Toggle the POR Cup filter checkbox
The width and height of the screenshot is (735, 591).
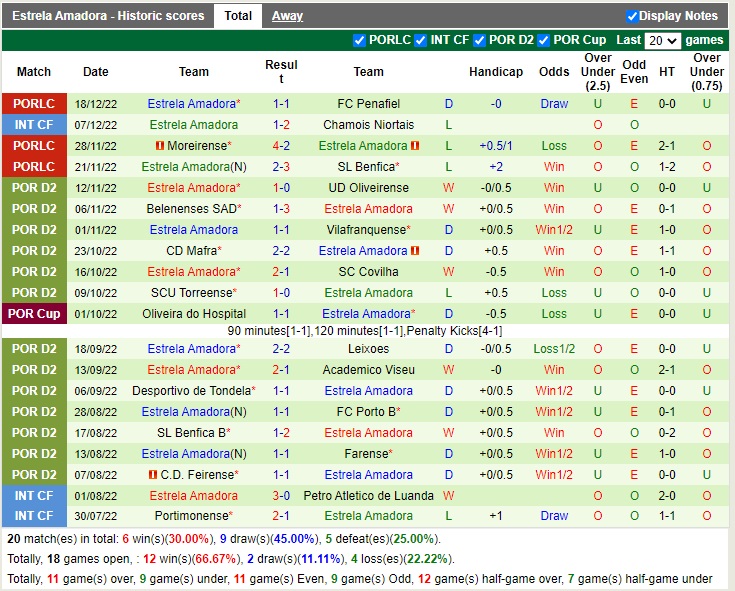point(543,41)
